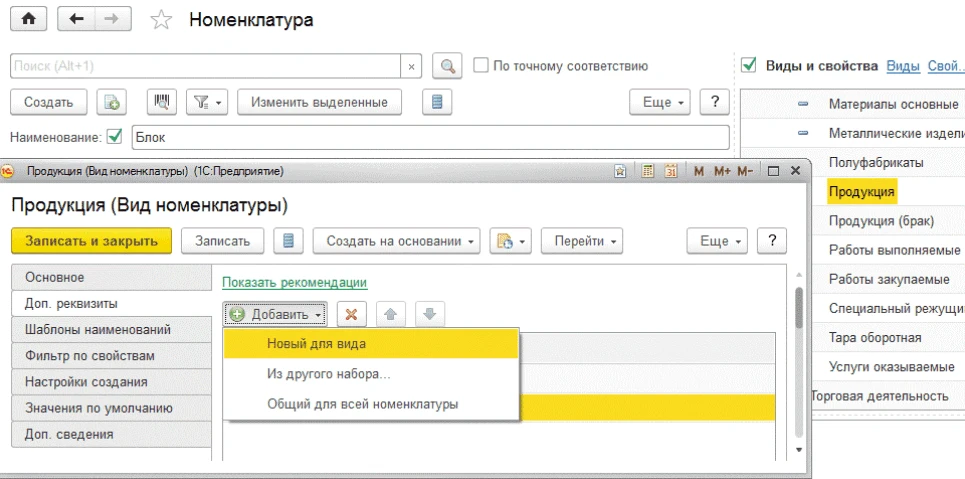Switch to Шаблоны наименований tab

pos(97,329)
